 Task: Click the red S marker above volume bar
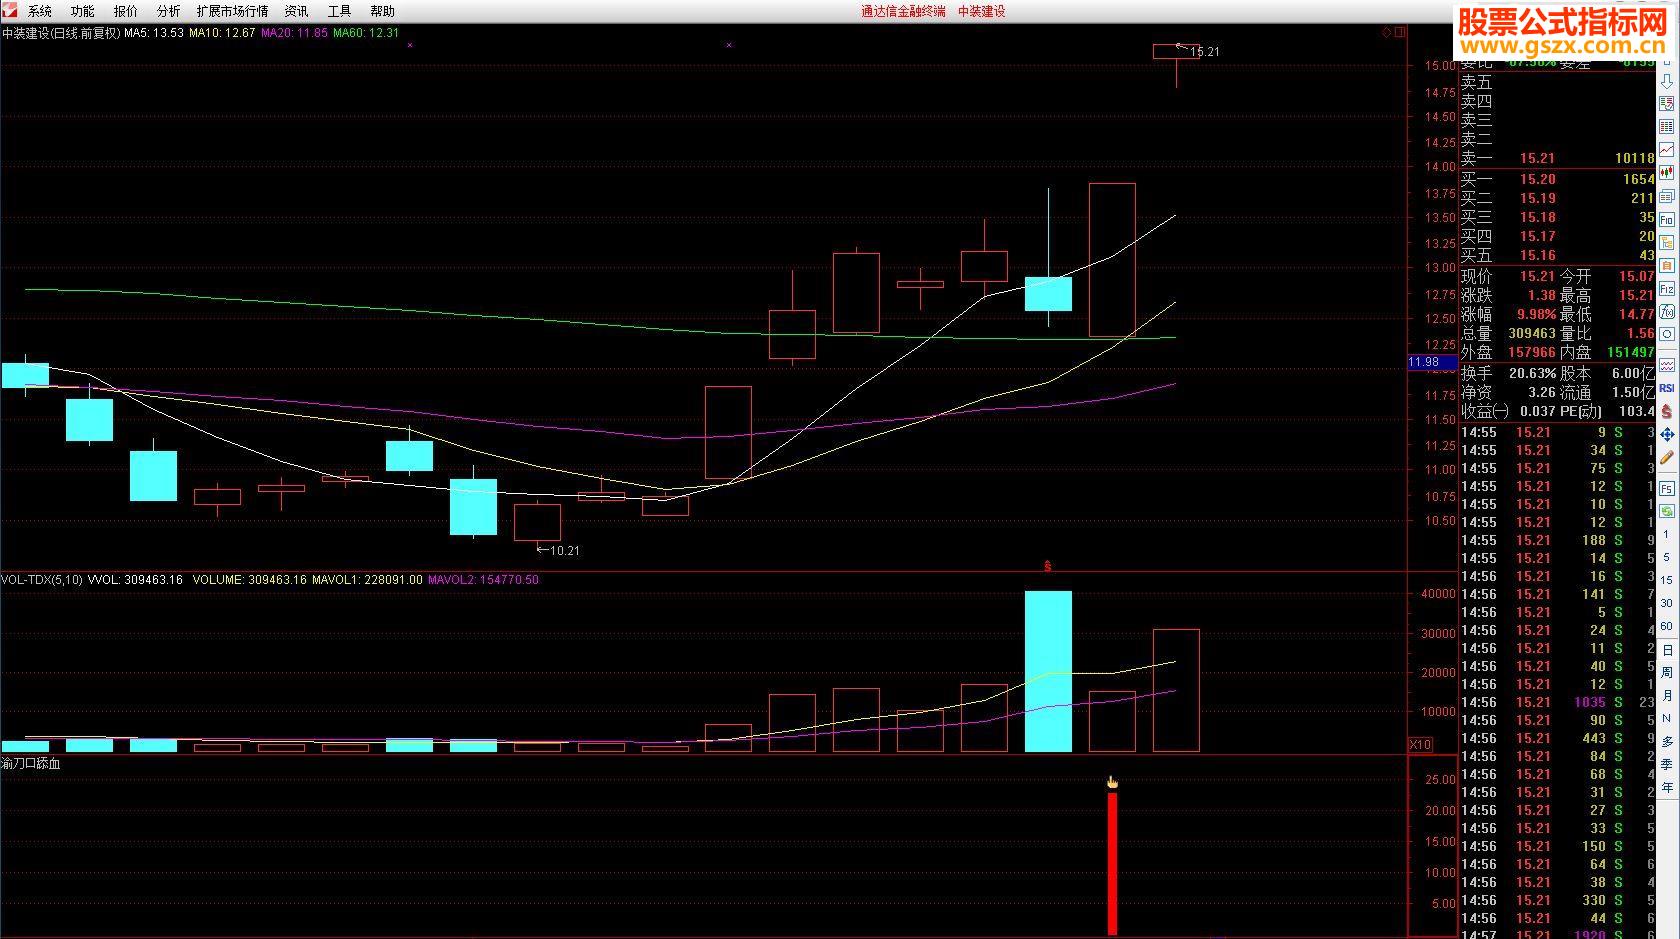(x=1048, y=567)
